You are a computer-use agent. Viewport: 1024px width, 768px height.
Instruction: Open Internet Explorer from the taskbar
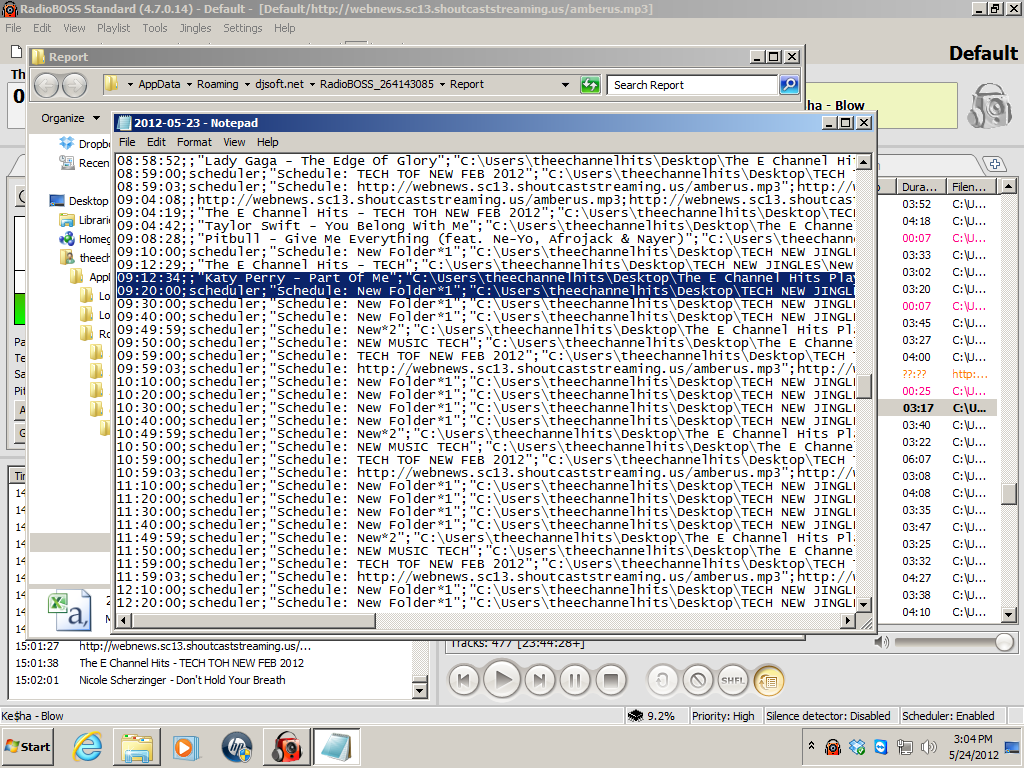click(x=87, y=746)
